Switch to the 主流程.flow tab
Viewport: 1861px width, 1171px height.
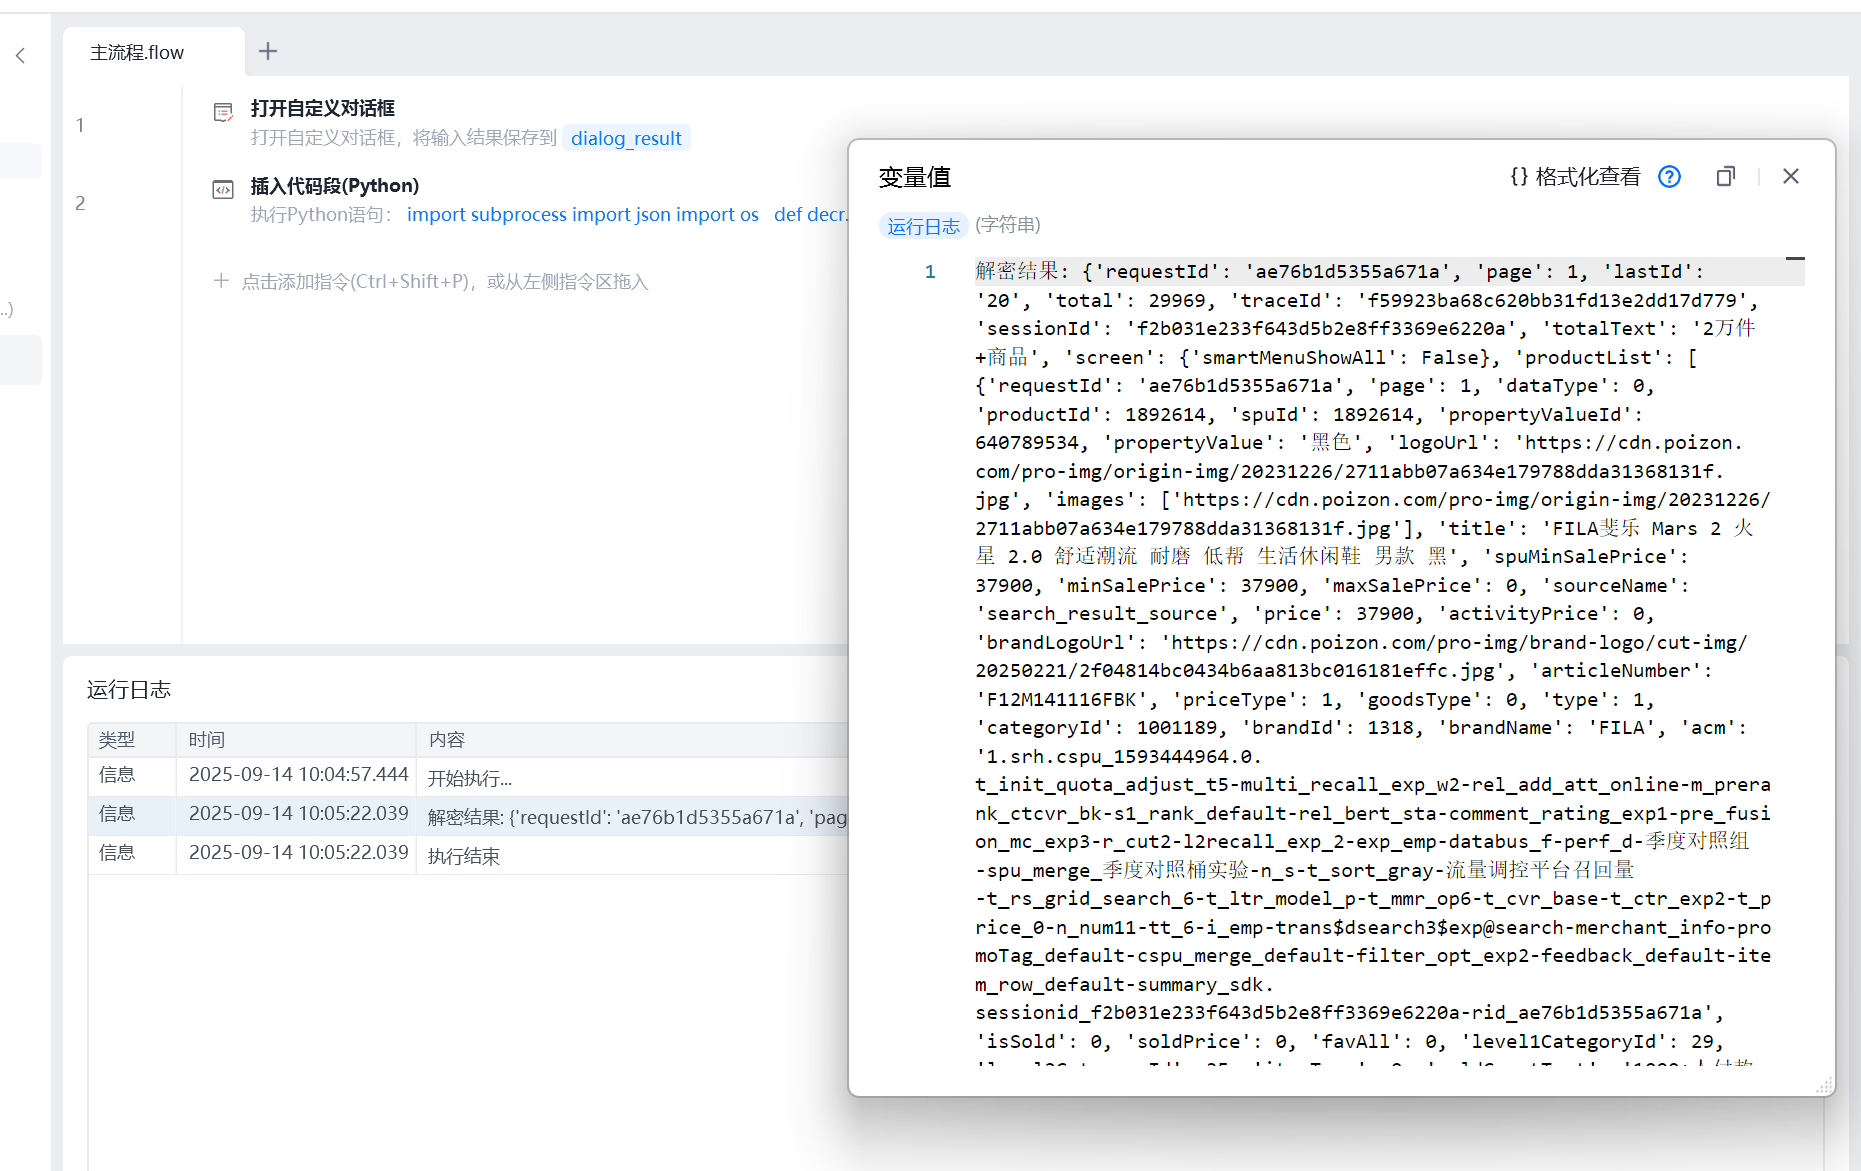coord(137,53)
